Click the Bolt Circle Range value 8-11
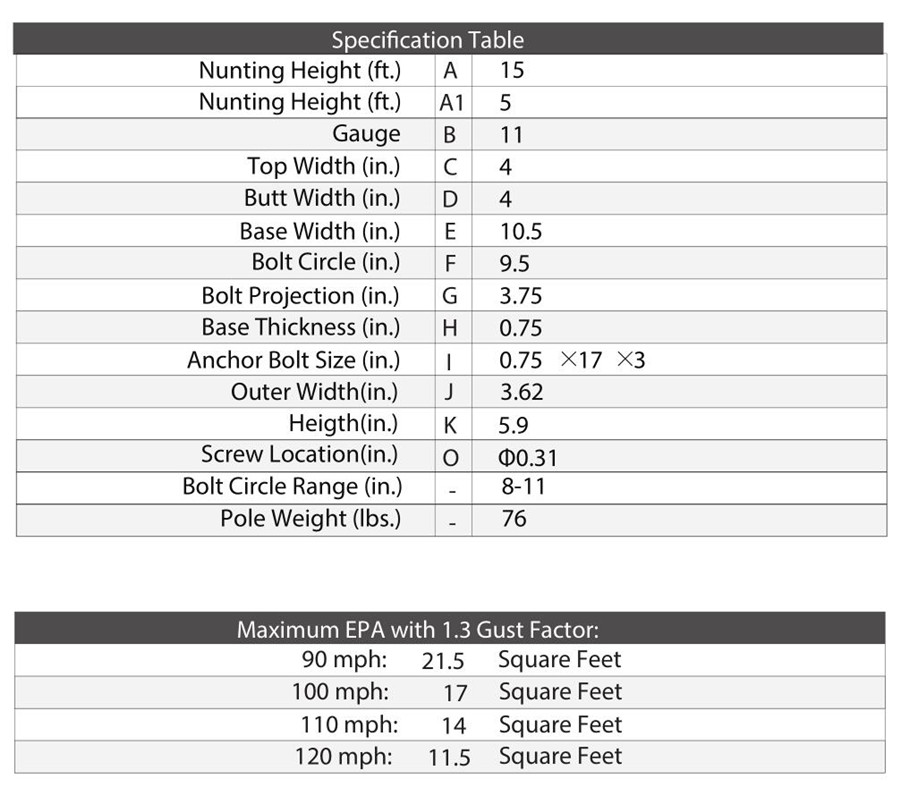Screen dimensions: 900x787 524,487
